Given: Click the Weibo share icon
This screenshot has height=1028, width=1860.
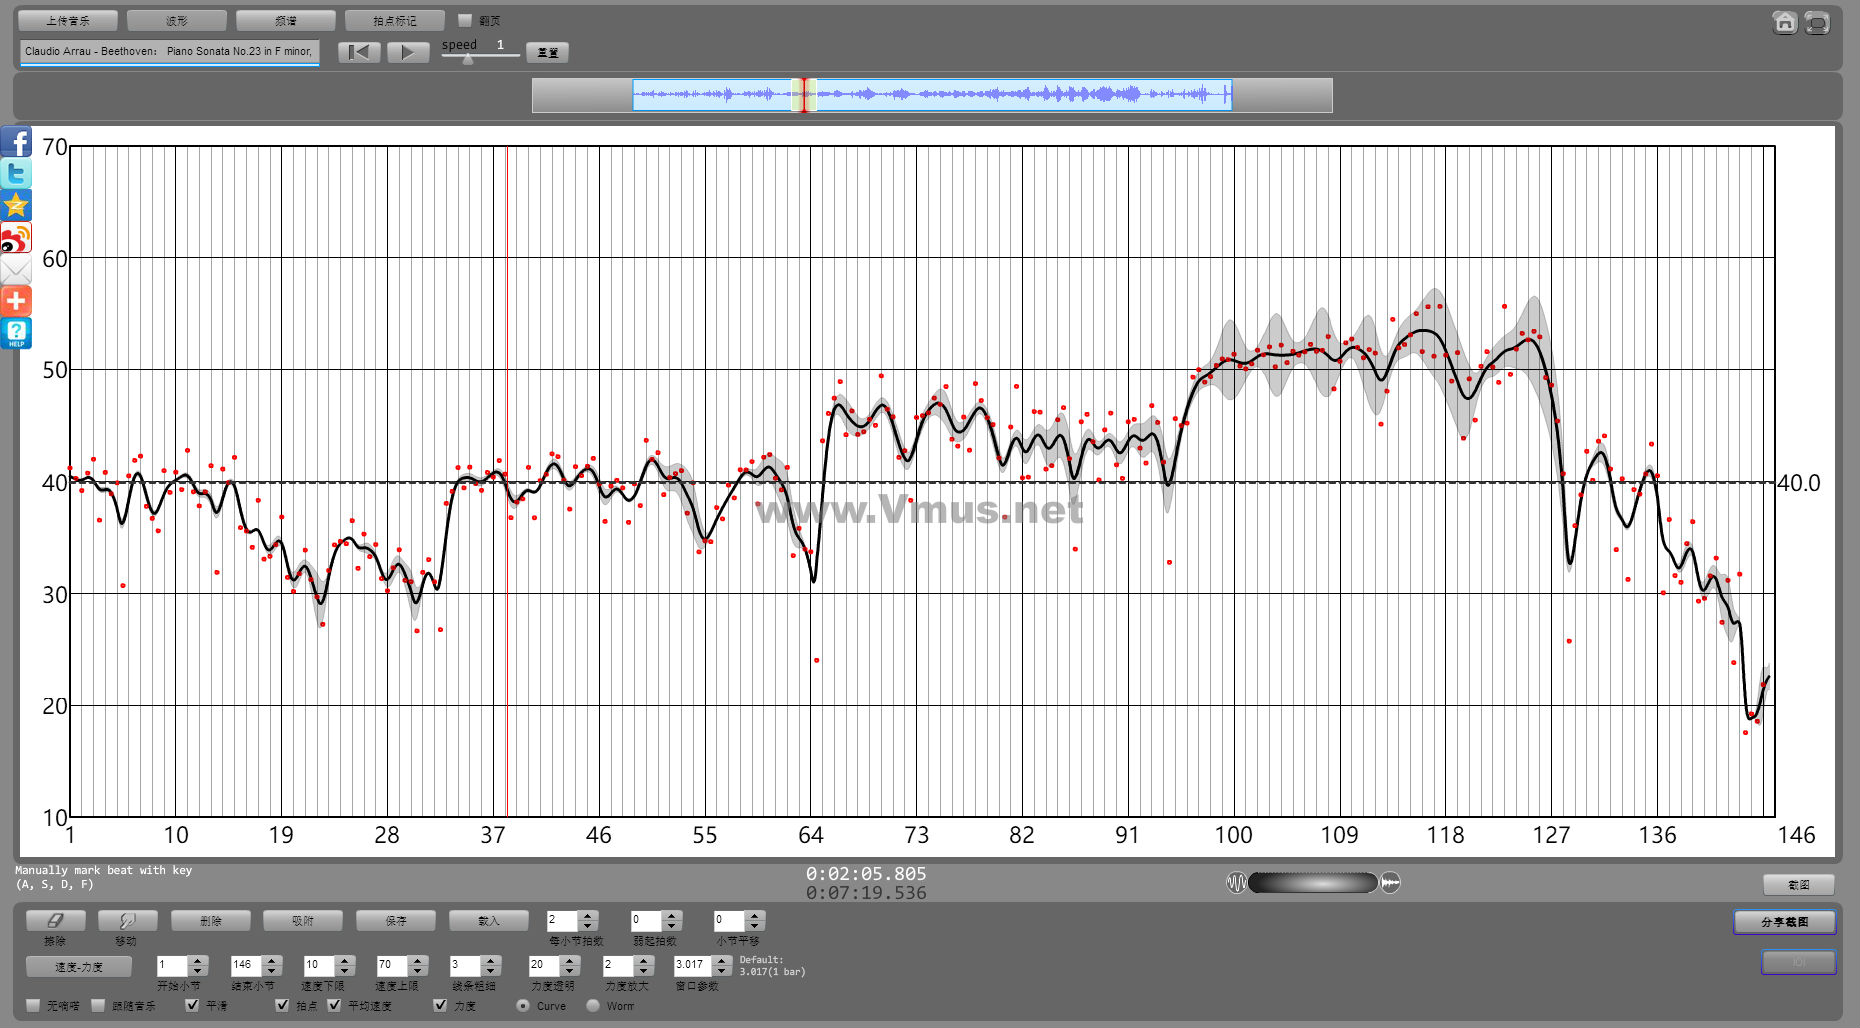Looking at the screenshot, I should (16, 238).
